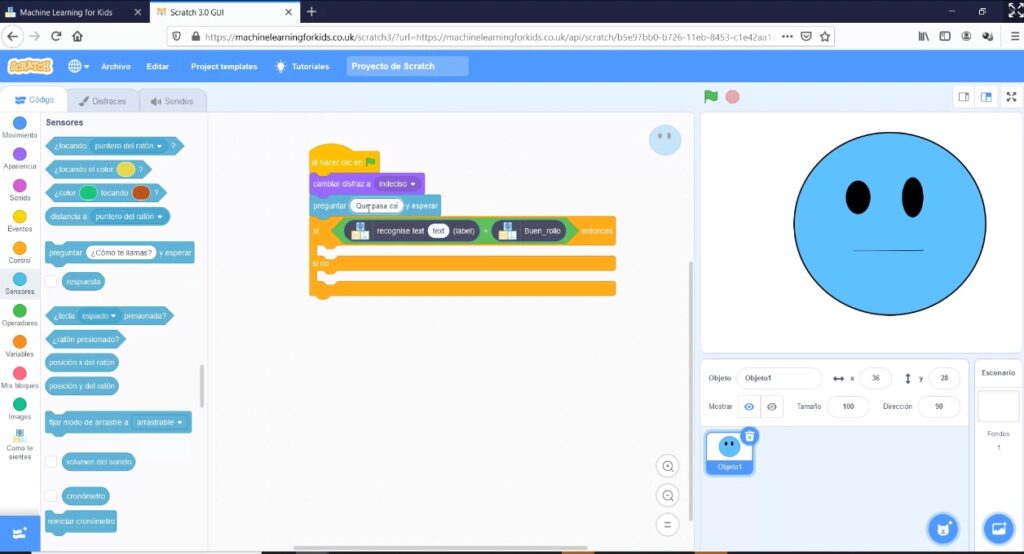Switch to the Disfraces tab
Image resolution: width=1024 pixels, height=554 pixels.
[x=102, y=101]
